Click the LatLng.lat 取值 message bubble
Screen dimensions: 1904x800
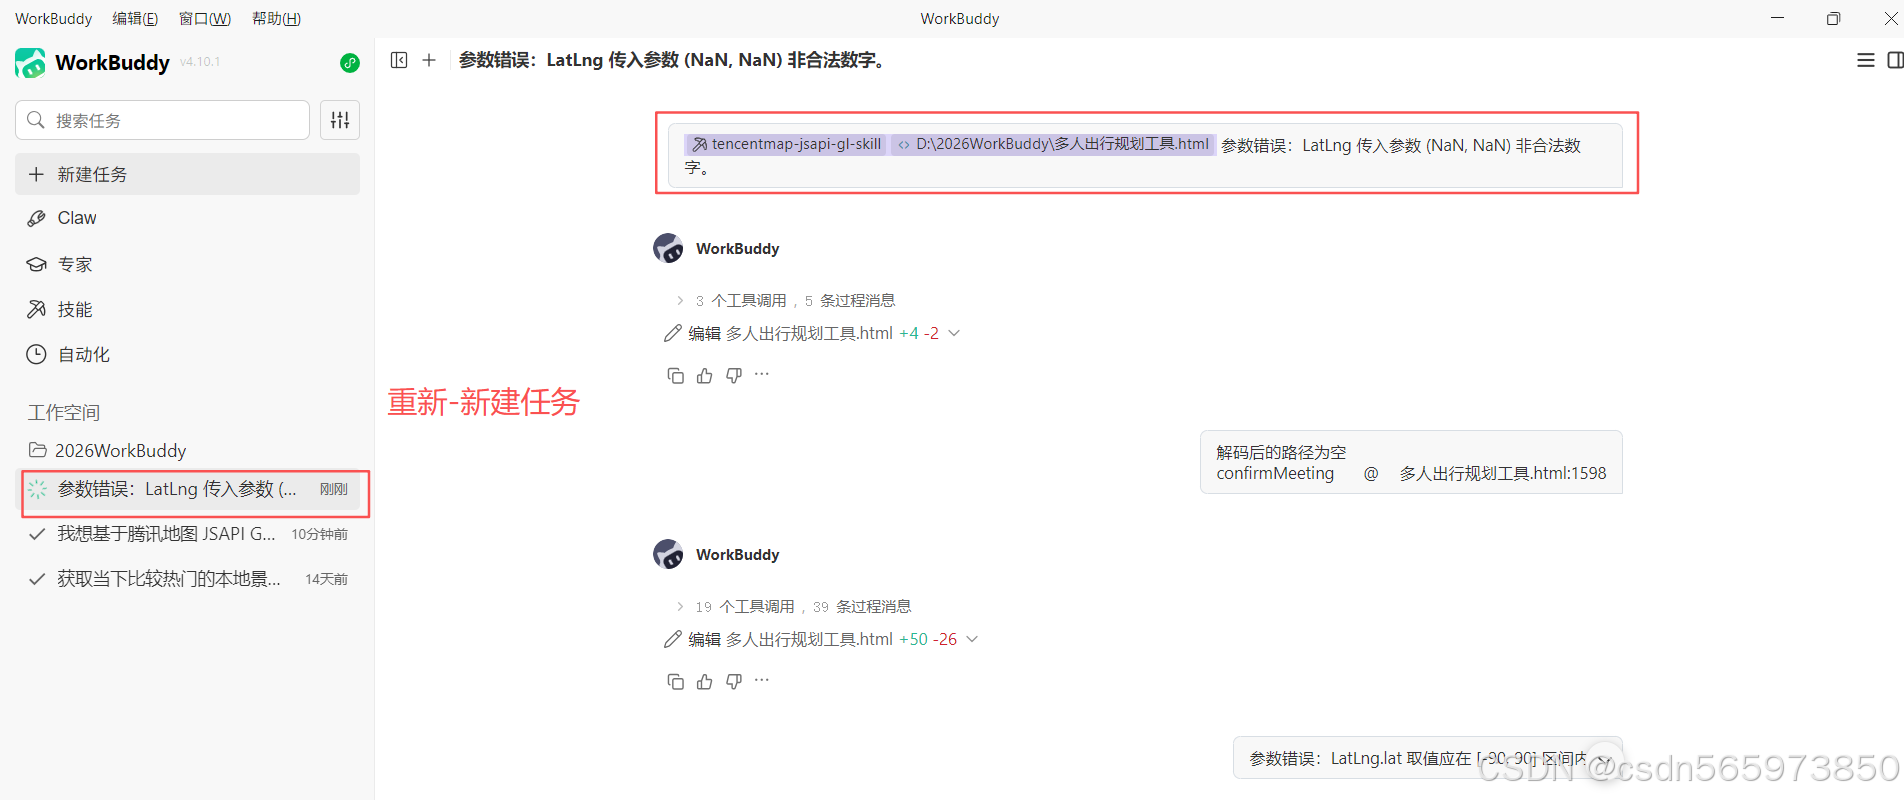[1427, 759]
